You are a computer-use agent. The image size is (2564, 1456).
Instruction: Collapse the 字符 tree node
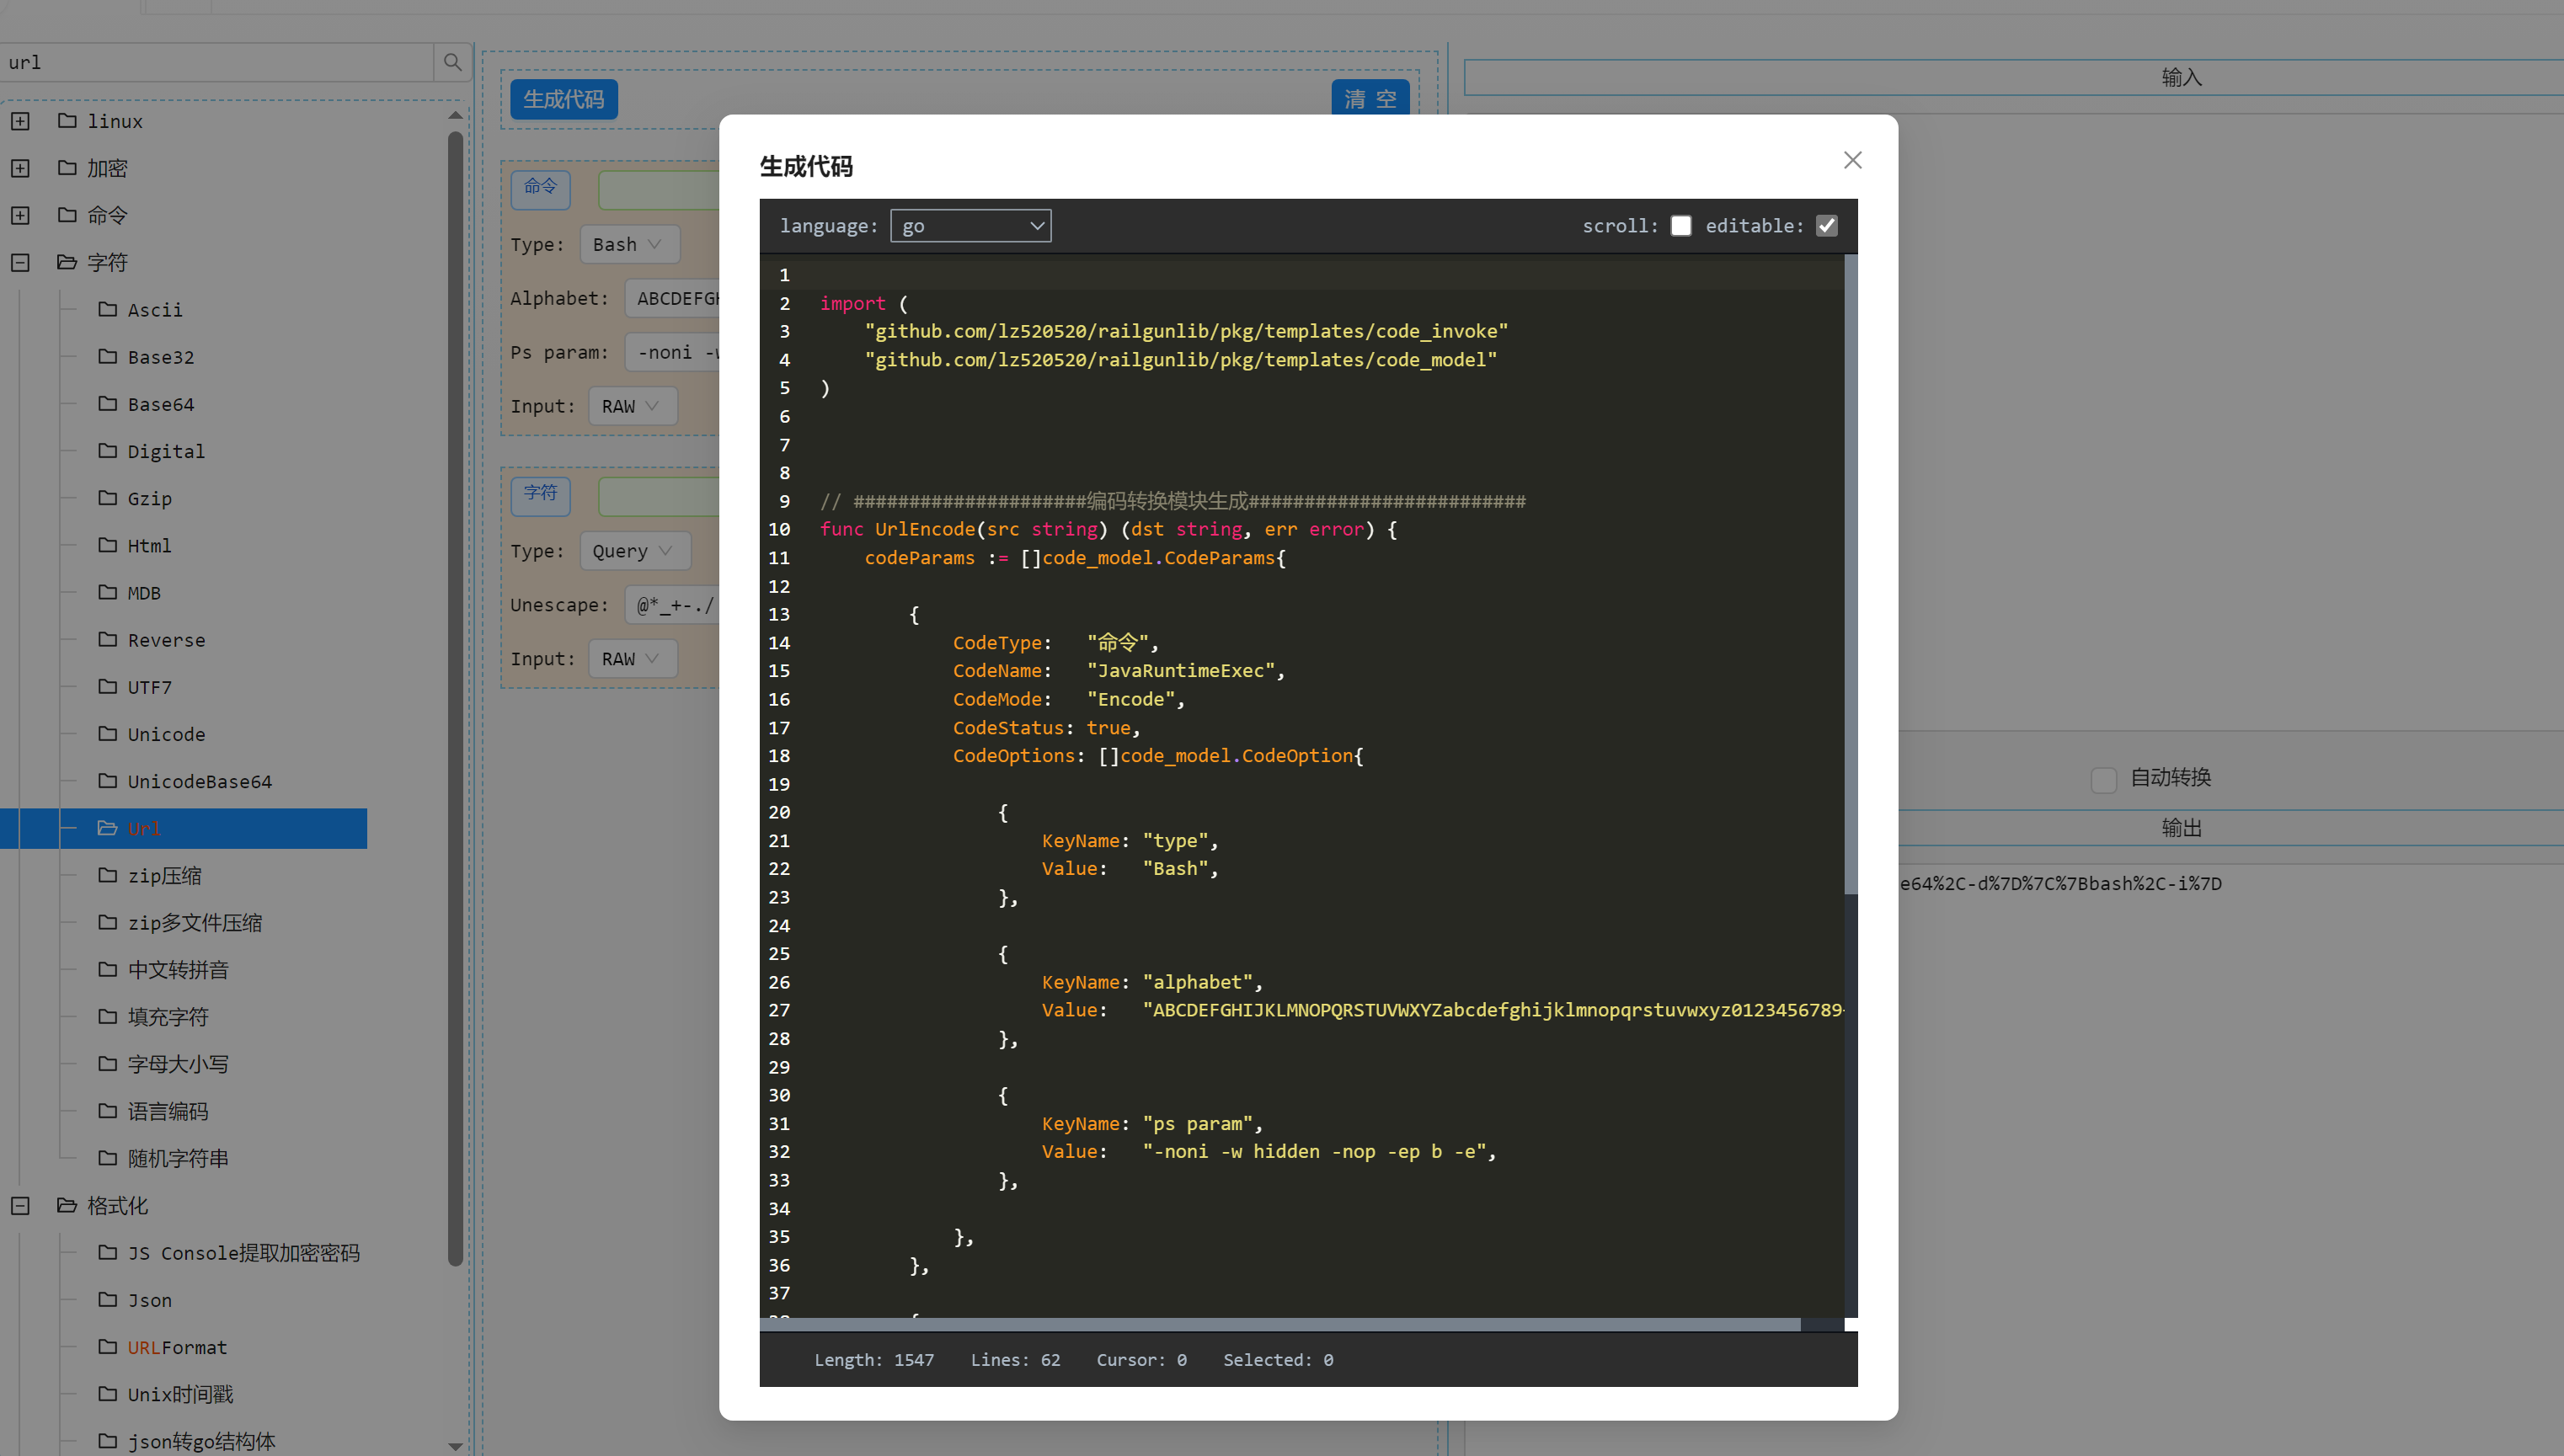(20, 262)
